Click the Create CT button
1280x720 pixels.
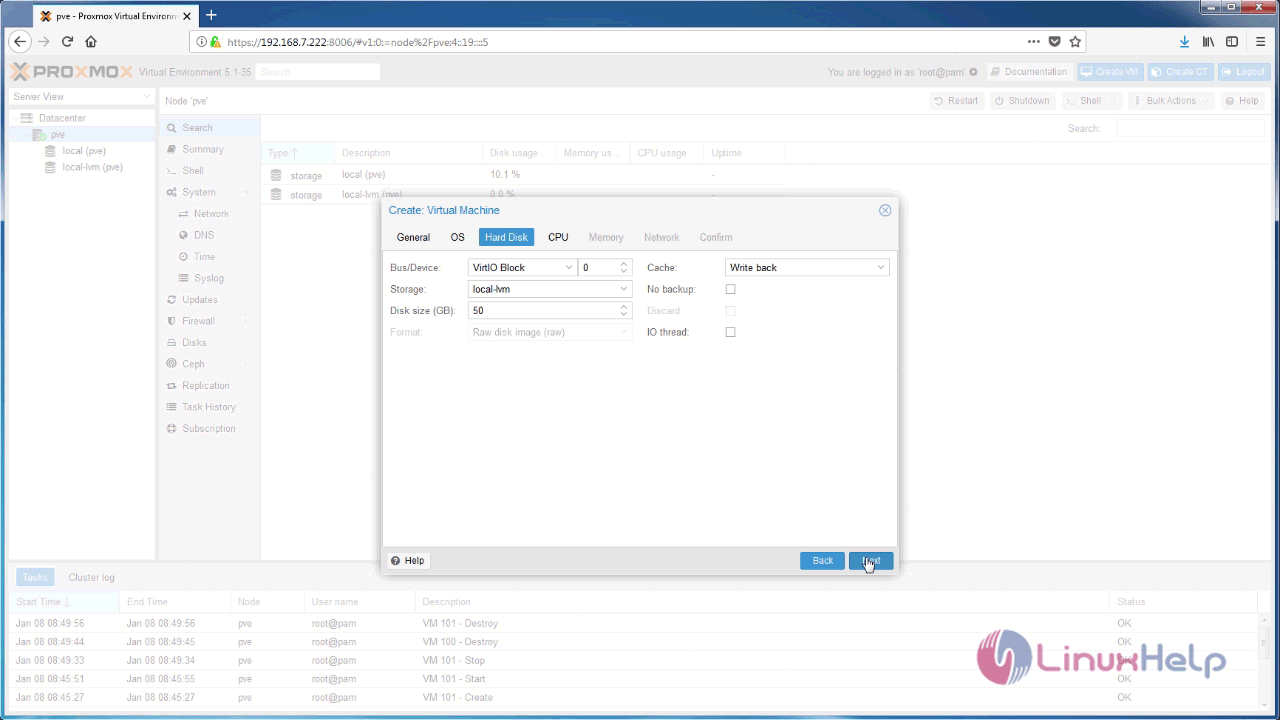click(1180, 72)
